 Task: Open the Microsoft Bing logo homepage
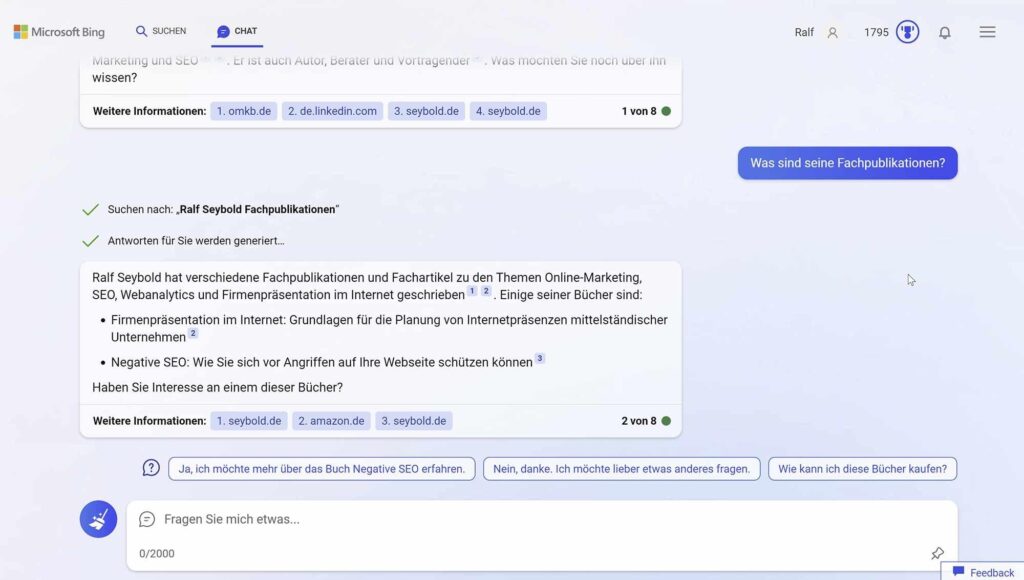59,31
